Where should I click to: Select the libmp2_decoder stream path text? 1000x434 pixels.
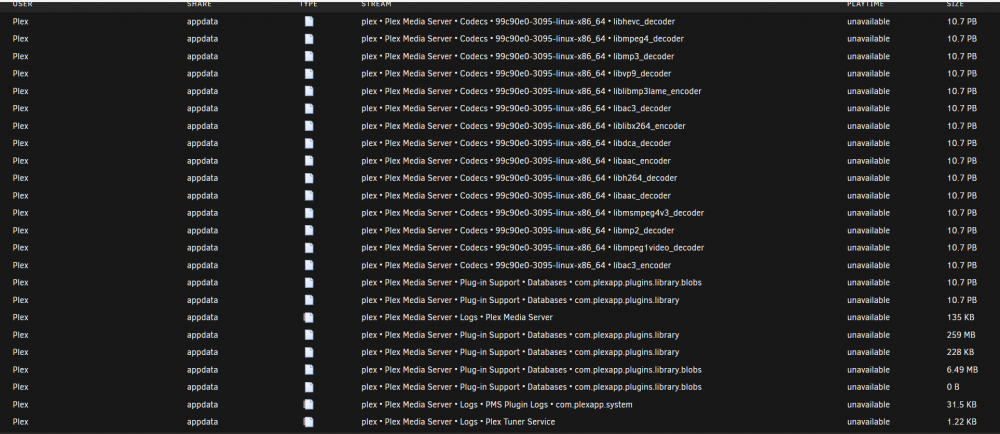tap(517, 230)
